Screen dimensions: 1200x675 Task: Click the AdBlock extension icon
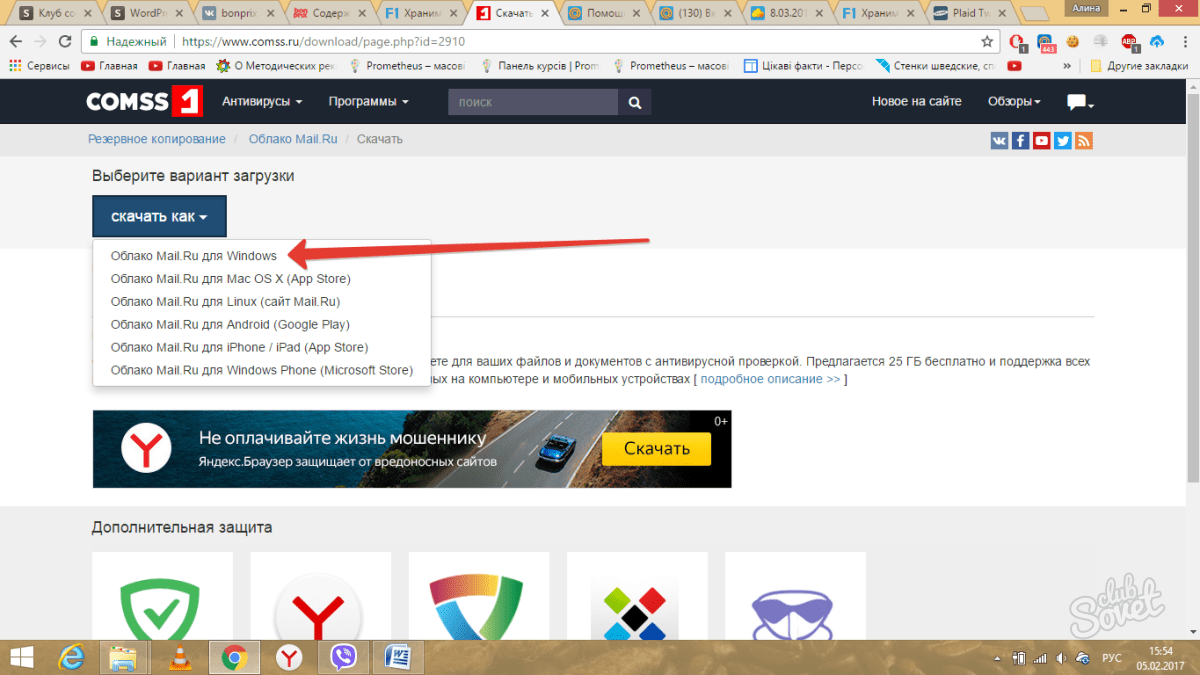pyautogui.click(x=1129, y=42)
